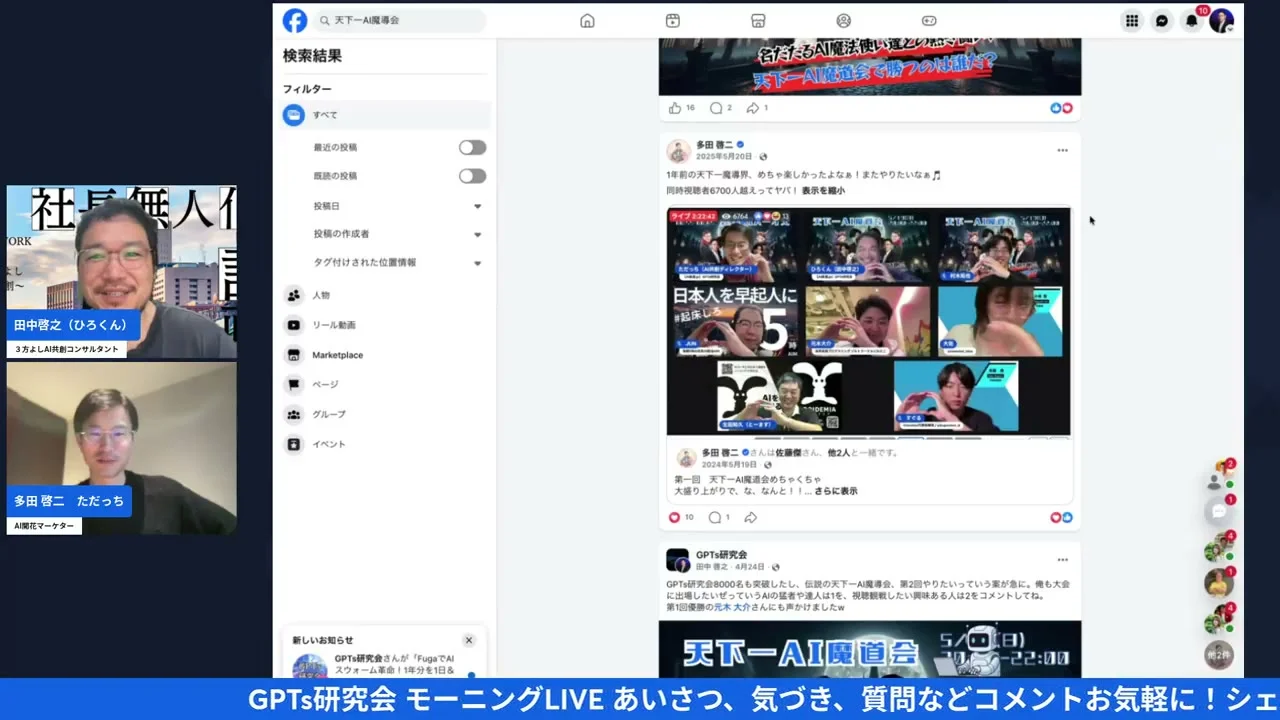
Task: Open the floating chat bubble icon
Action: click(x=1219, y=511)
